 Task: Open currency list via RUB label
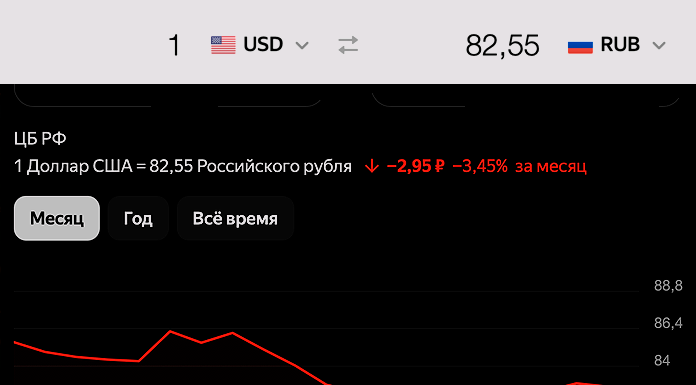(x=620, y=45)
